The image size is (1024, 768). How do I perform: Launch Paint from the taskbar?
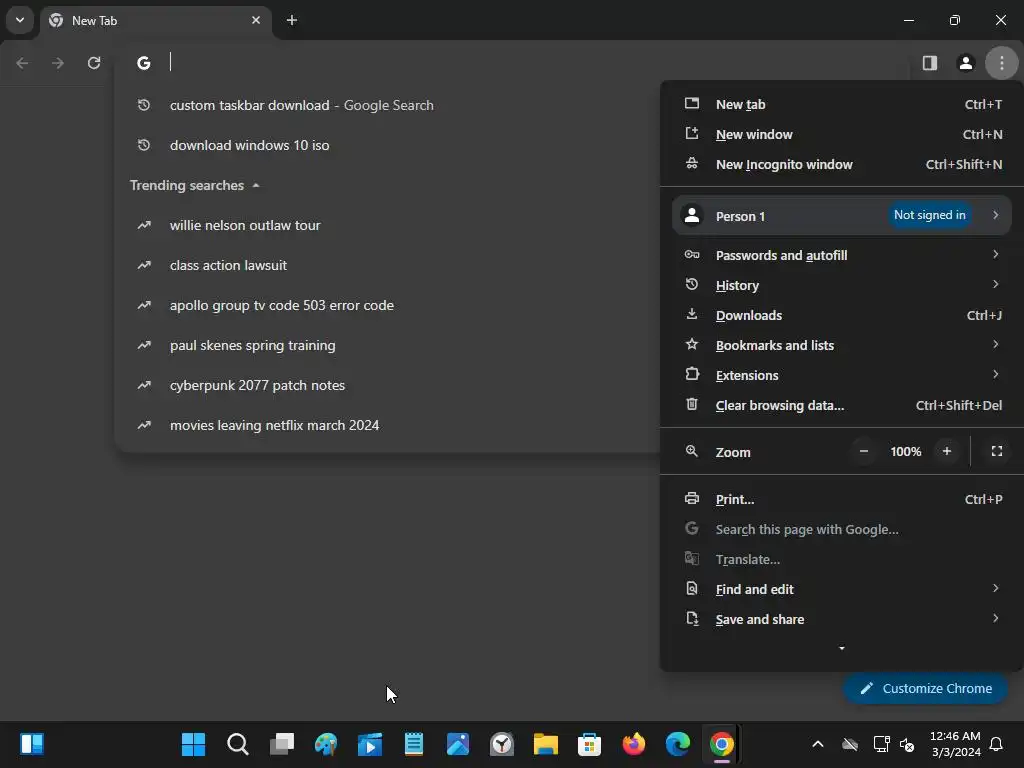pos(326,744)
